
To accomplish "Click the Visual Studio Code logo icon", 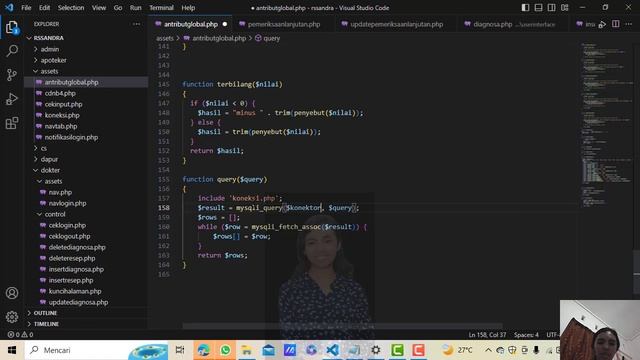I will click(x=9, y=7).
